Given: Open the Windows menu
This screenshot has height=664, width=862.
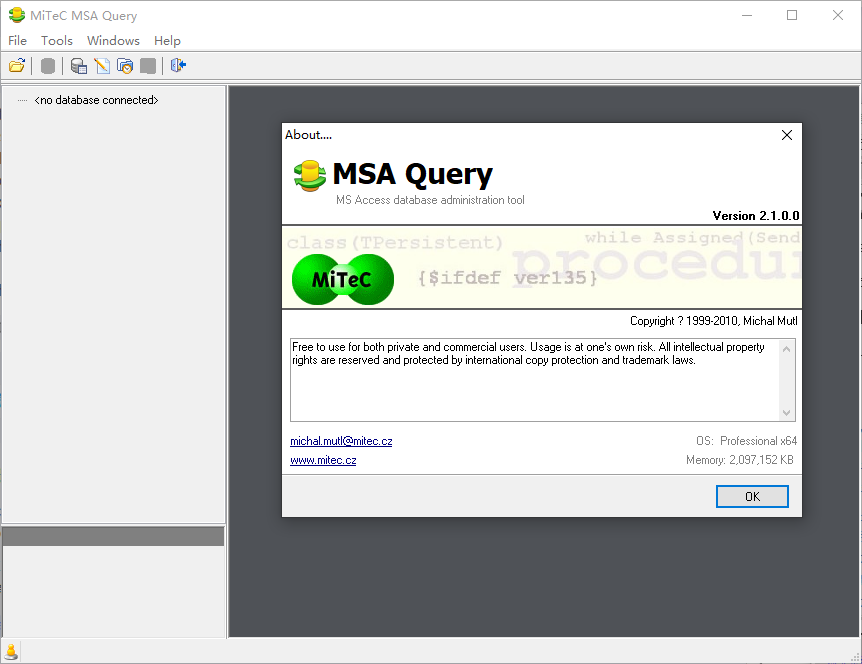Looking at the screenshot, I should click(113, 41).
